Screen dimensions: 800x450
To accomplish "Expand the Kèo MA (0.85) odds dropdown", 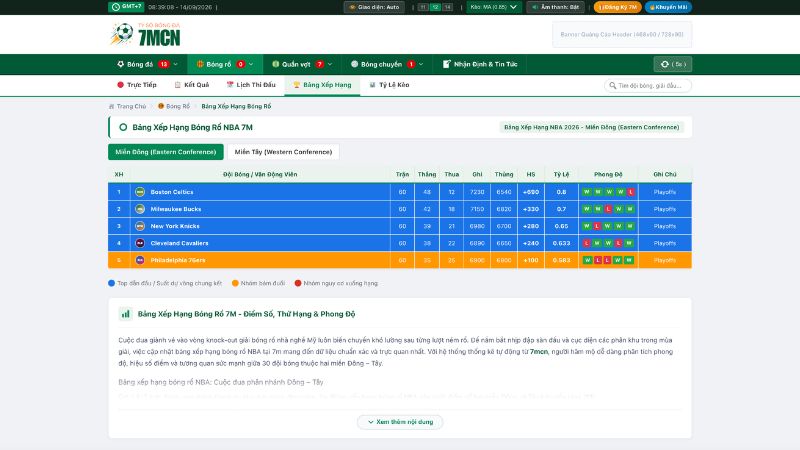I will click(493, 7).
